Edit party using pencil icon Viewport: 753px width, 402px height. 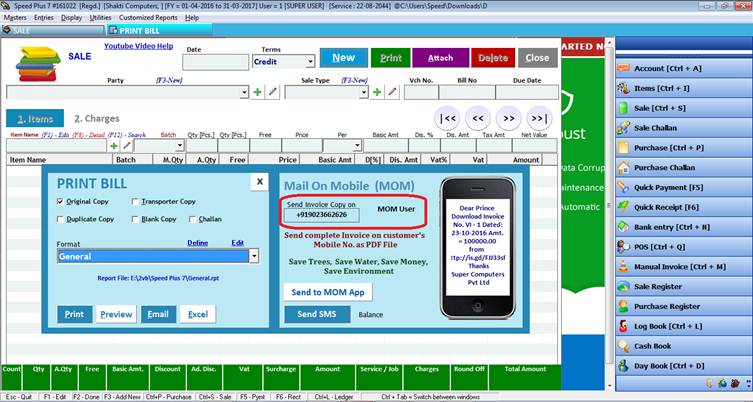(273, 92)
